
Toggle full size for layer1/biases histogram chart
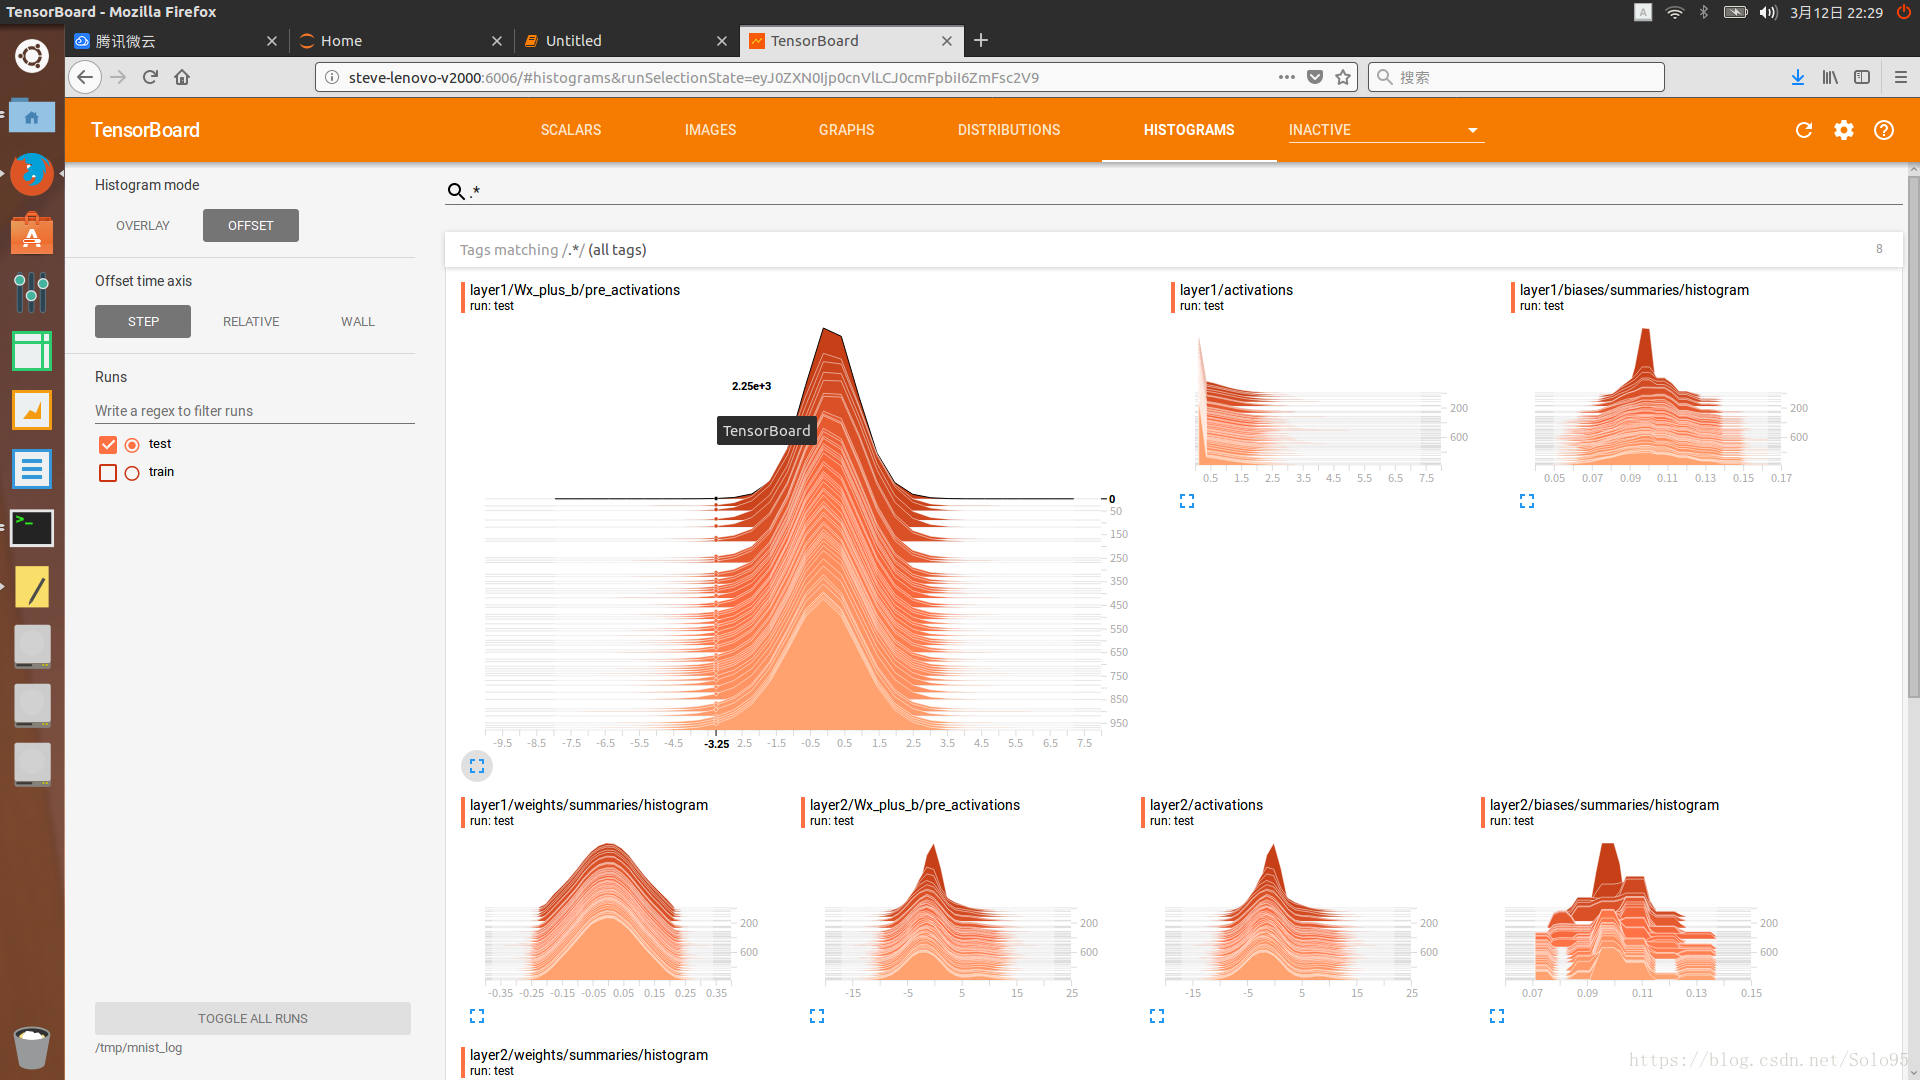click(1527, 501)
